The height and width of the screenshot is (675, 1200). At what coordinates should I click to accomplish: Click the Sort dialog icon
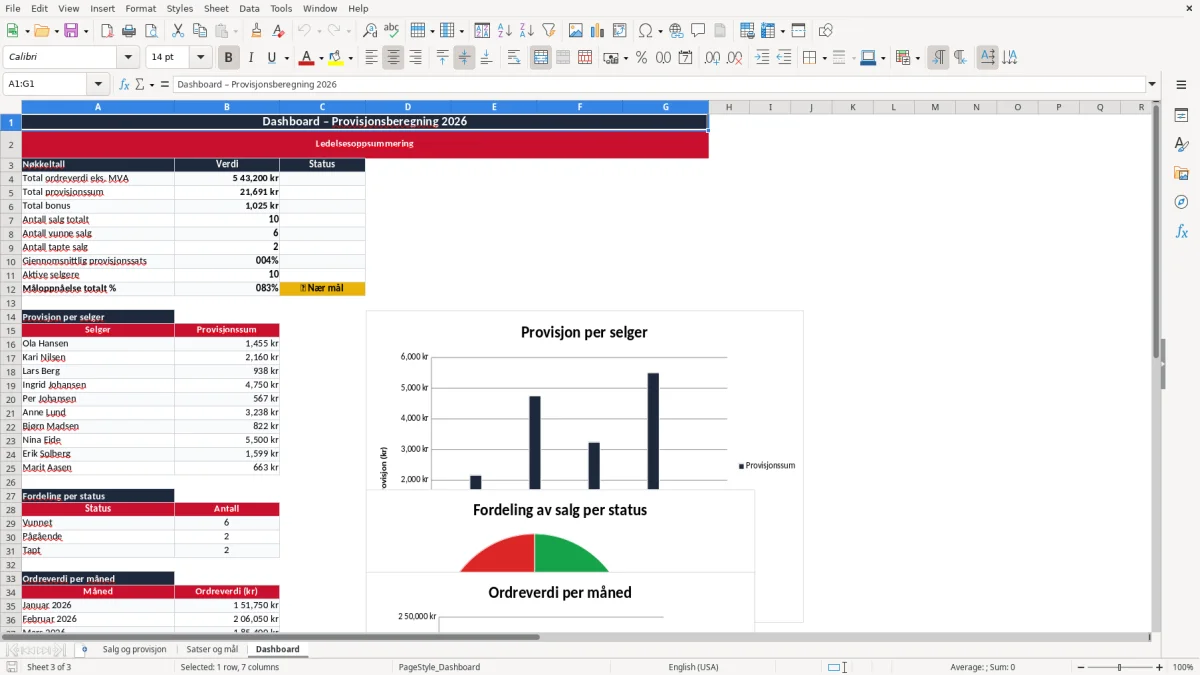pyautogui.click(x=482, y=31)
